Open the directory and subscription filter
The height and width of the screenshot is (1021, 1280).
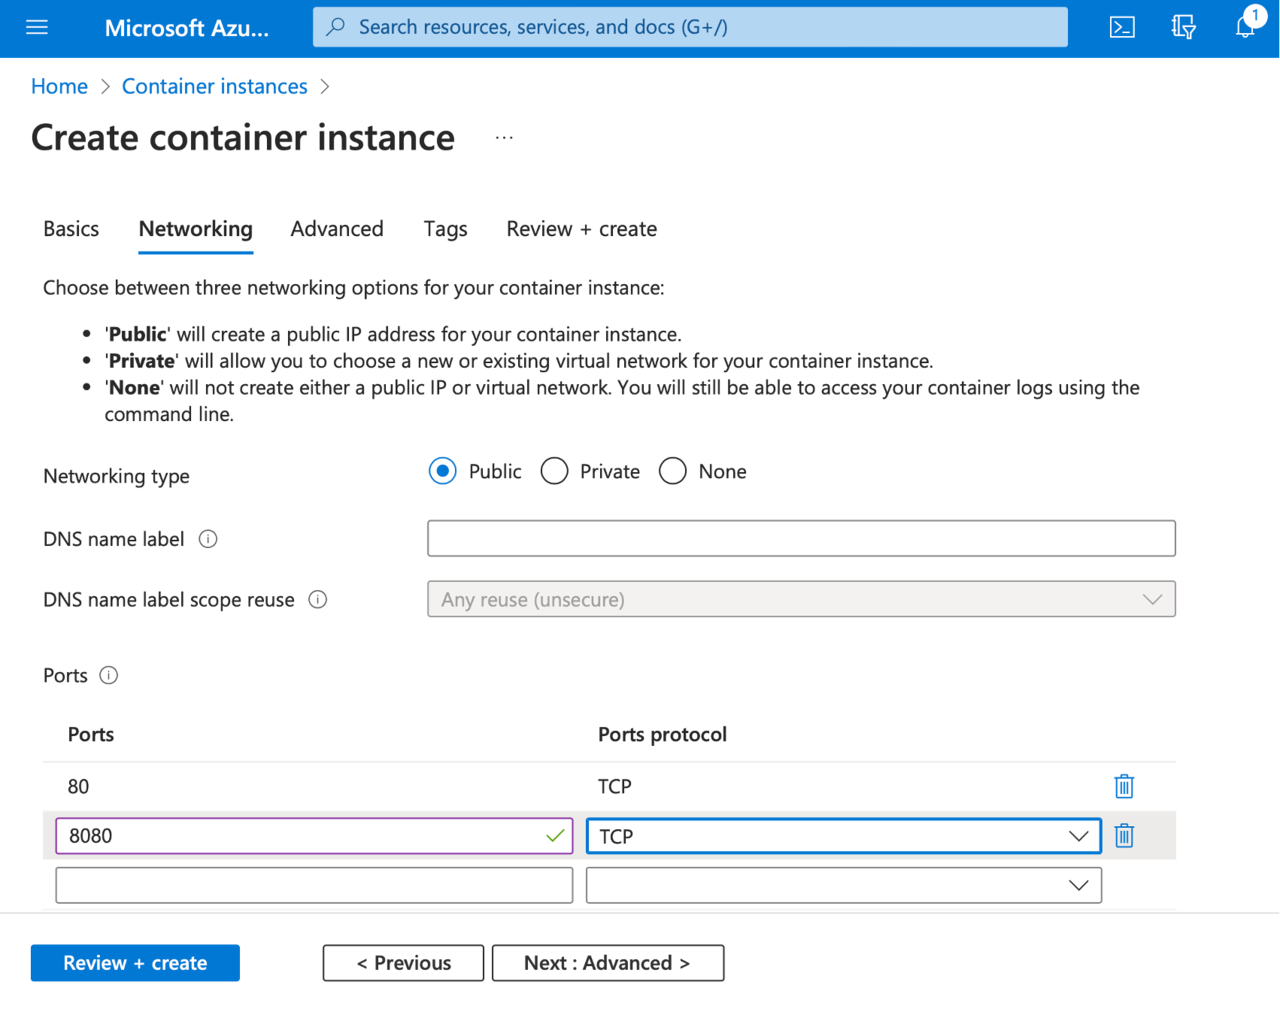1183,27
